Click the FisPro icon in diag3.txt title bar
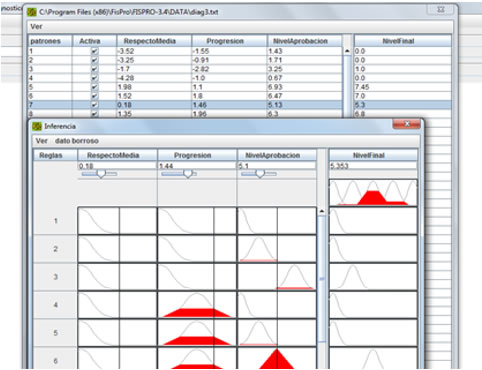Screen dimensions: 482x370 pos(32,12)
